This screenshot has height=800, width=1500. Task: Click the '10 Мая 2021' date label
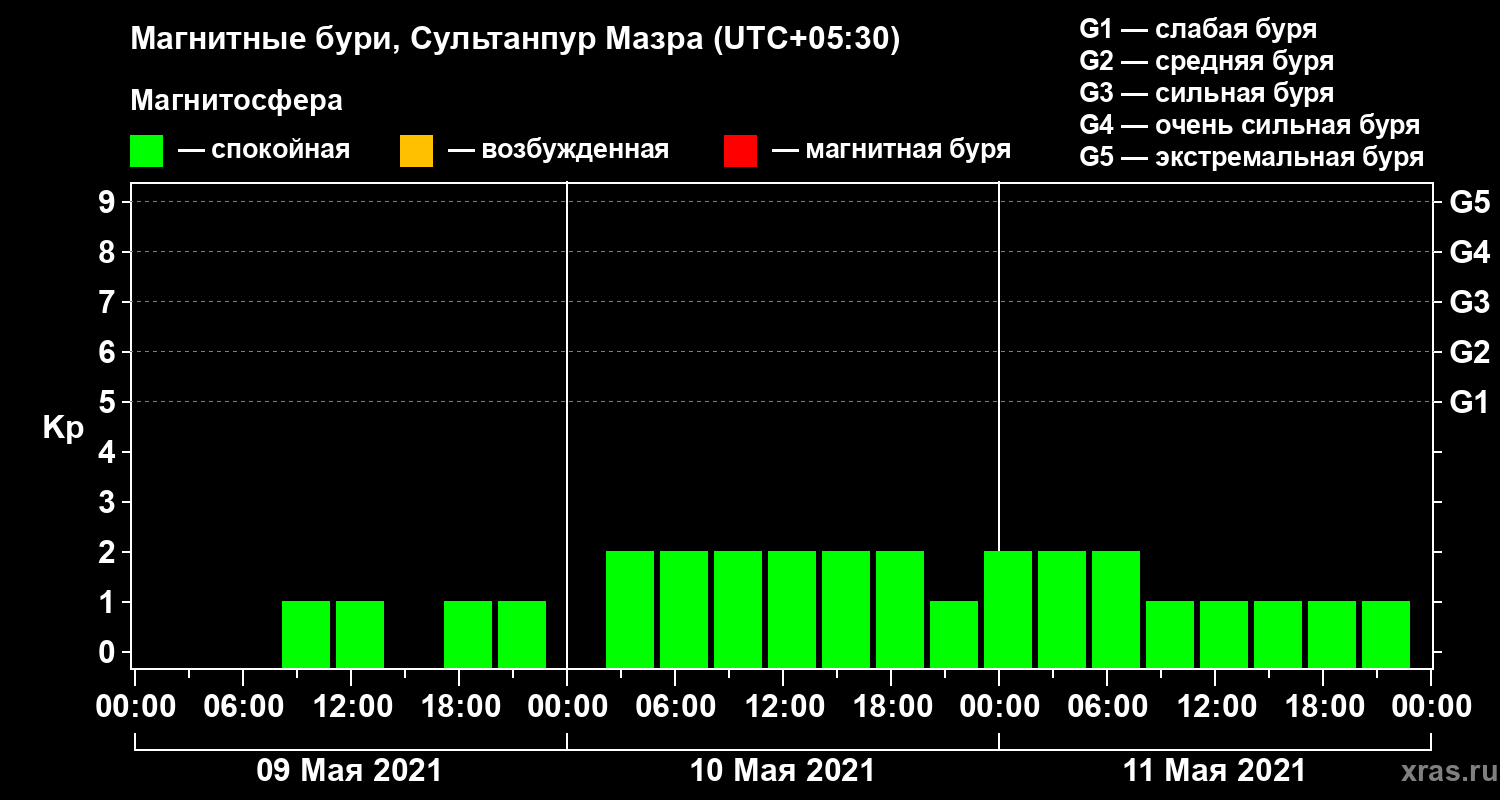[782, 771]
